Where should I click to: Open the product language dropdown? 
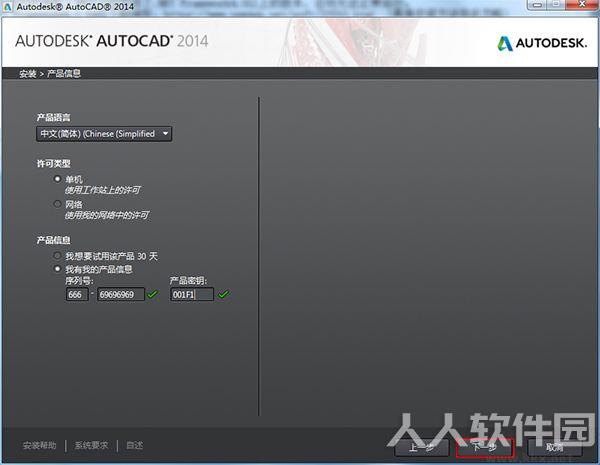[x=104, y=134]
